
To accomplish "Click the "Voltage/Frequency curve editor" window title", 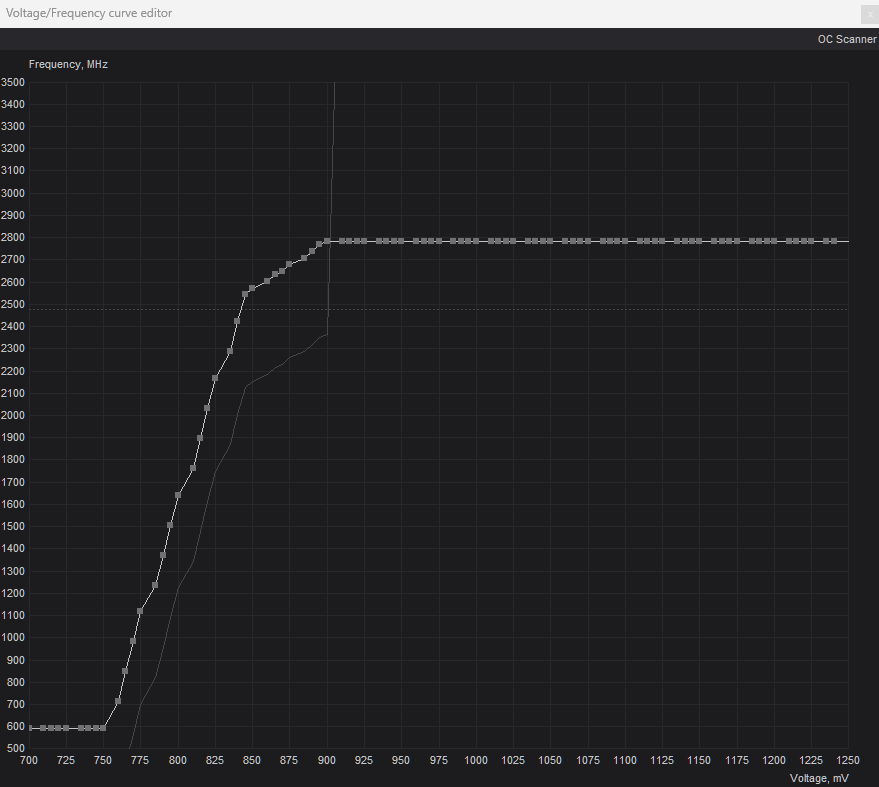I will tap(89, 13).
